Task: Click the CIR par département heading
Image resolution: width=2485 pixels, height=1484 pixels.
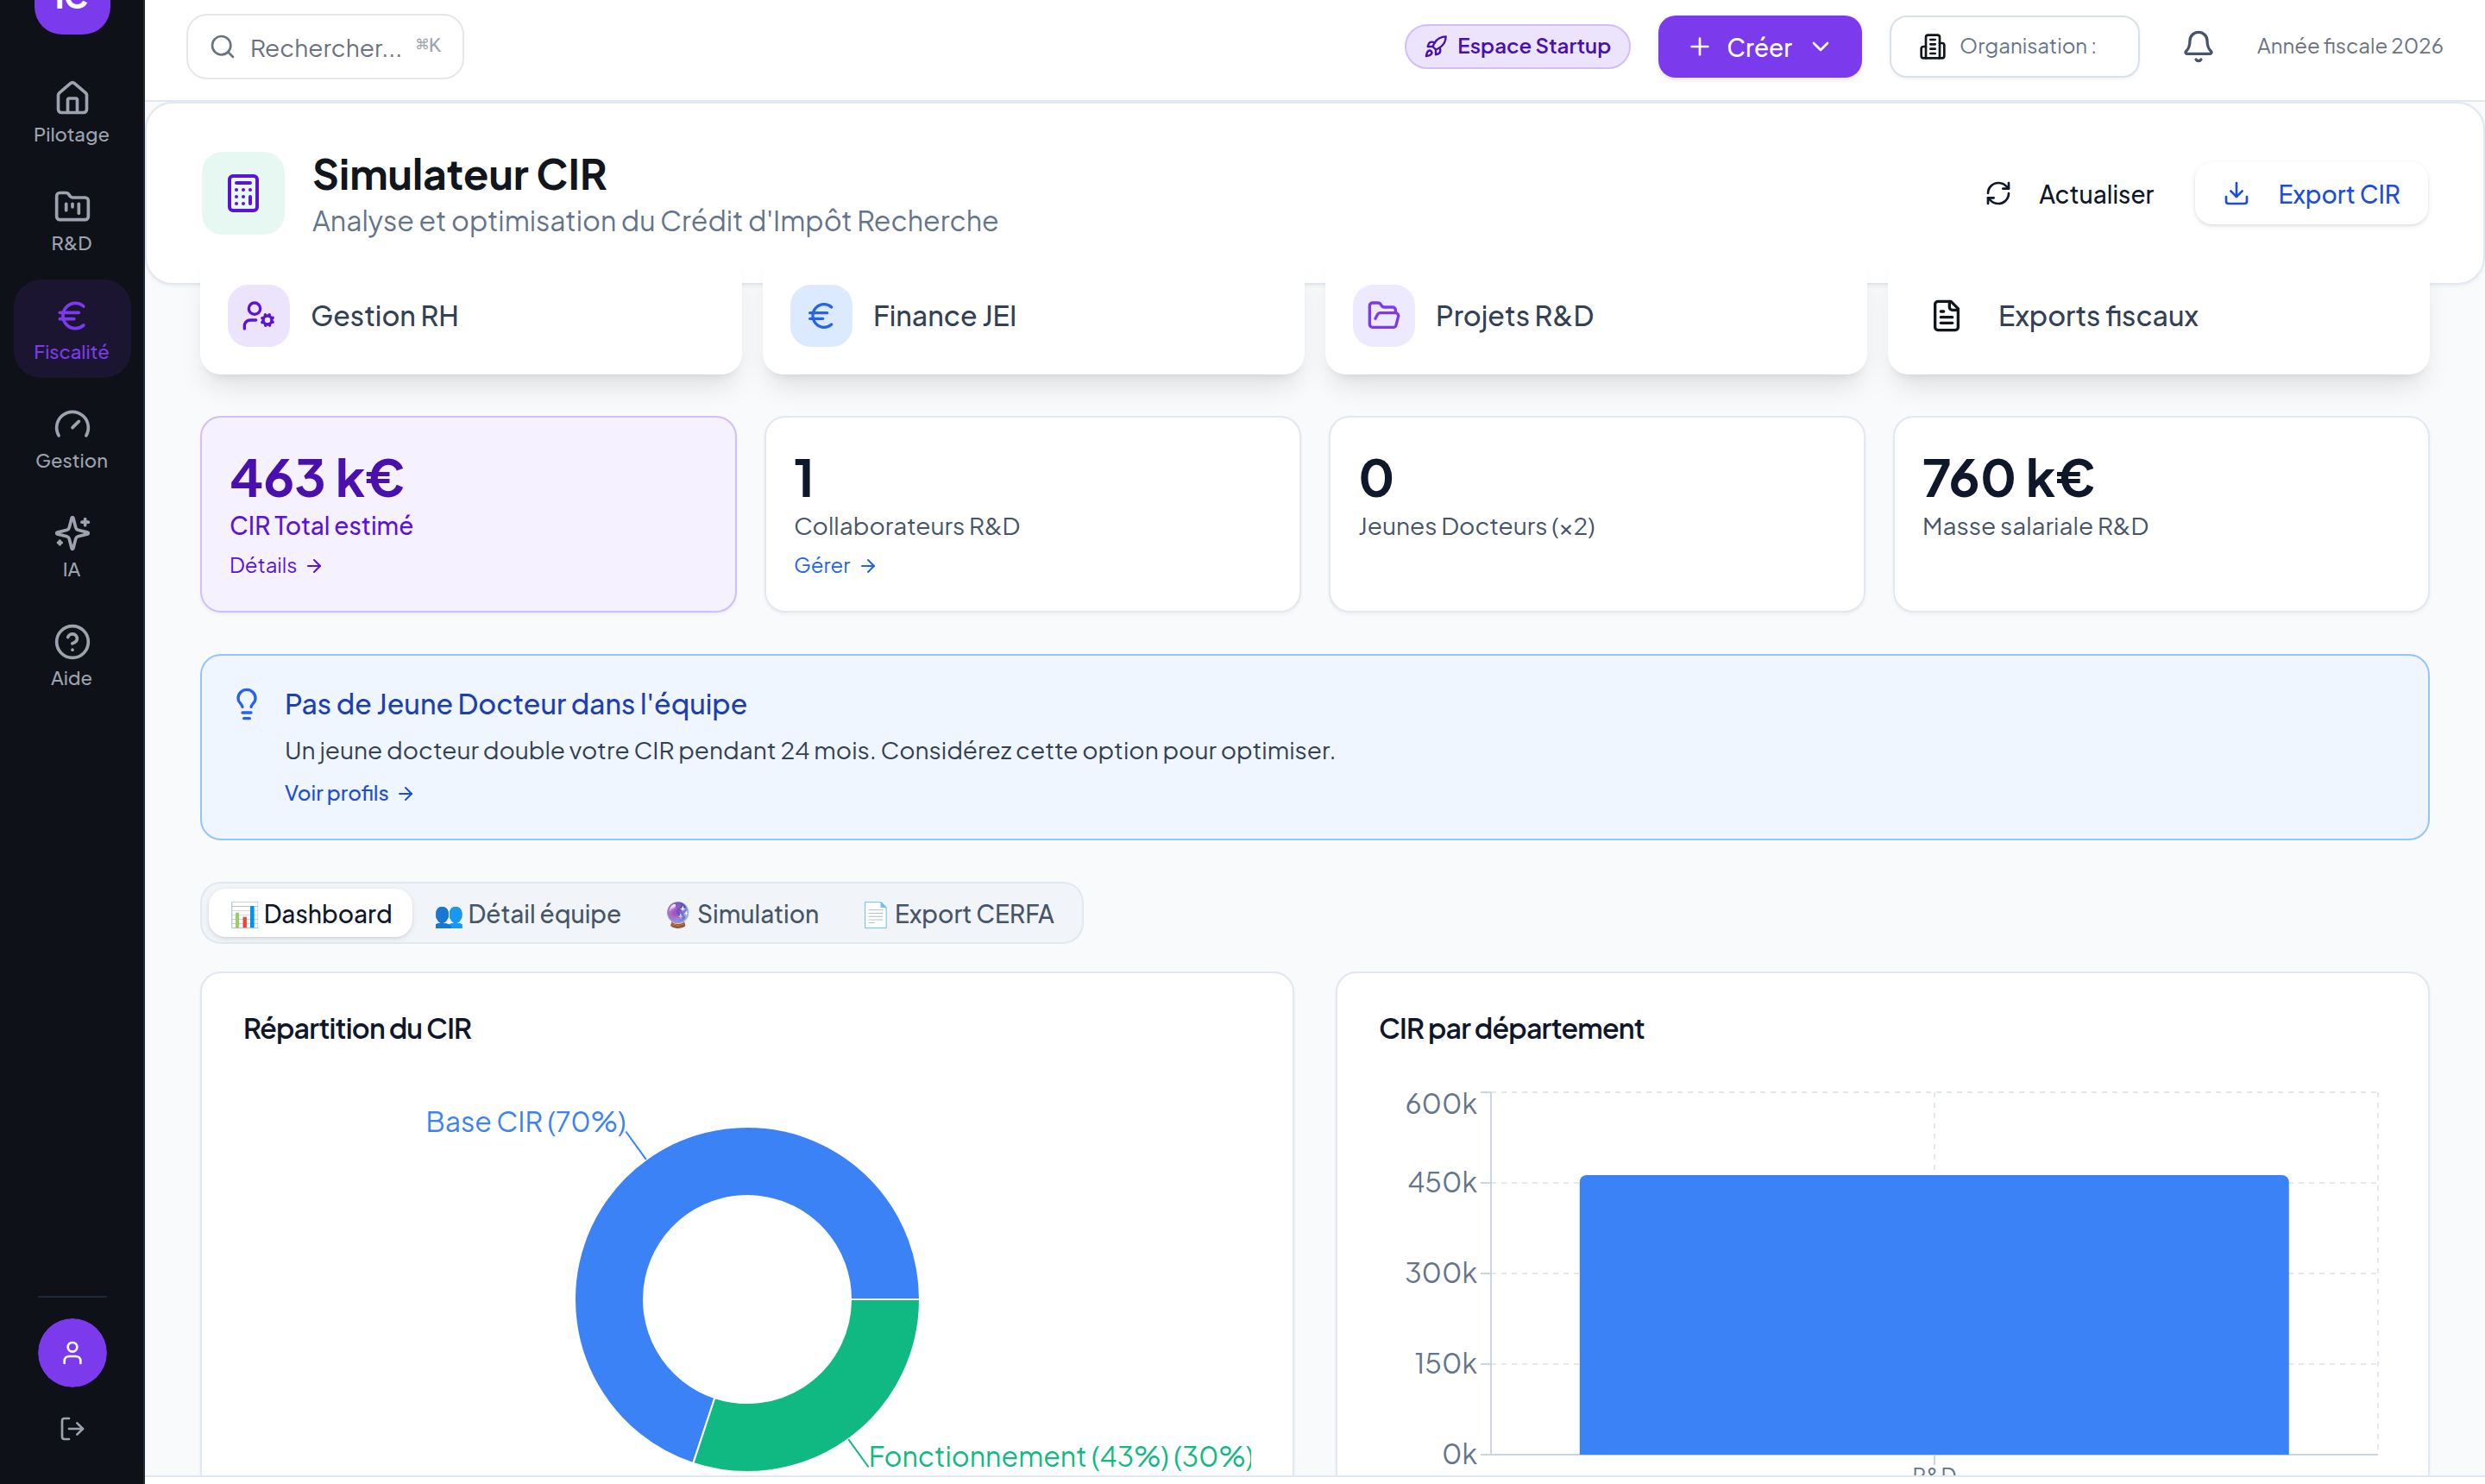Action: point(1510,1028)
